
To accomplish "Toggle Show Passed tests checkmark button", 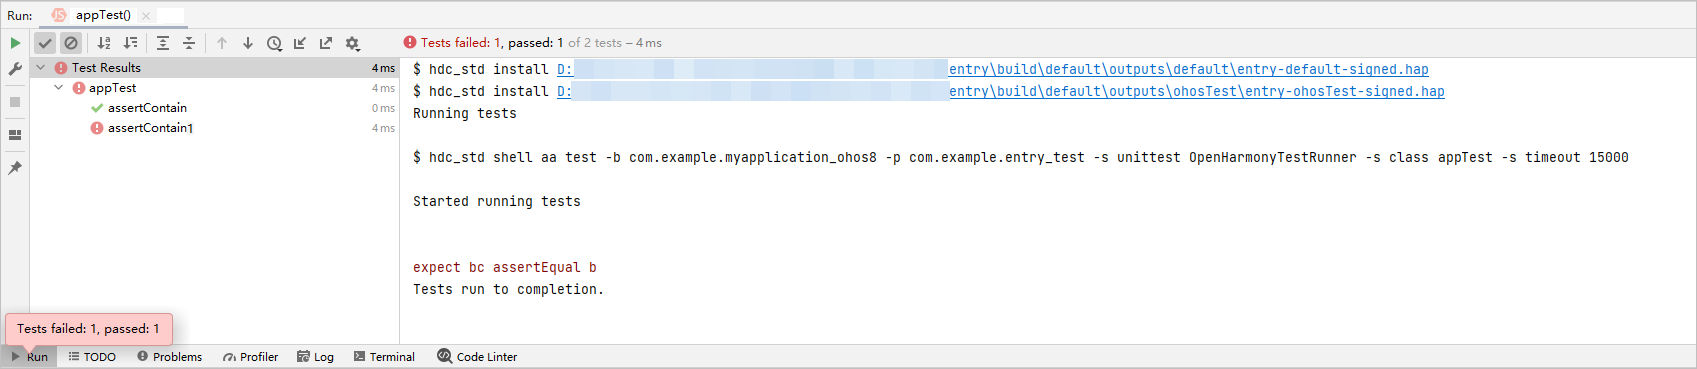I will (45, 43).
